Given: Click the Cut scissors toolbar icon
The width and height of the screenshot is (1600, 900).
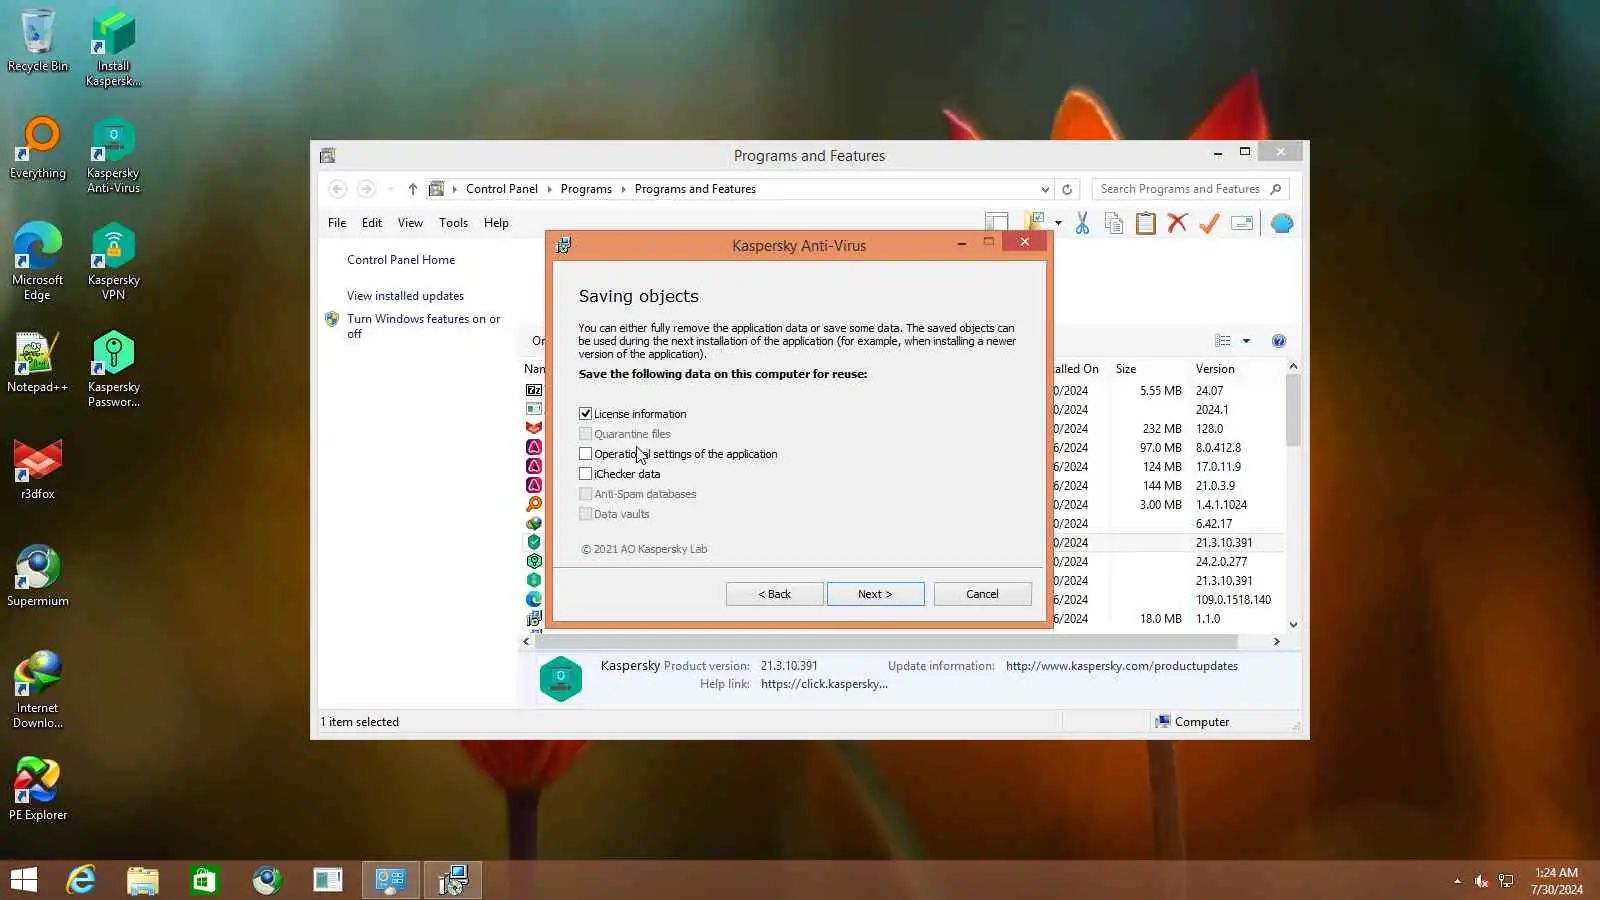Looking at the screenshot, I should click(x=1082, y=223).
